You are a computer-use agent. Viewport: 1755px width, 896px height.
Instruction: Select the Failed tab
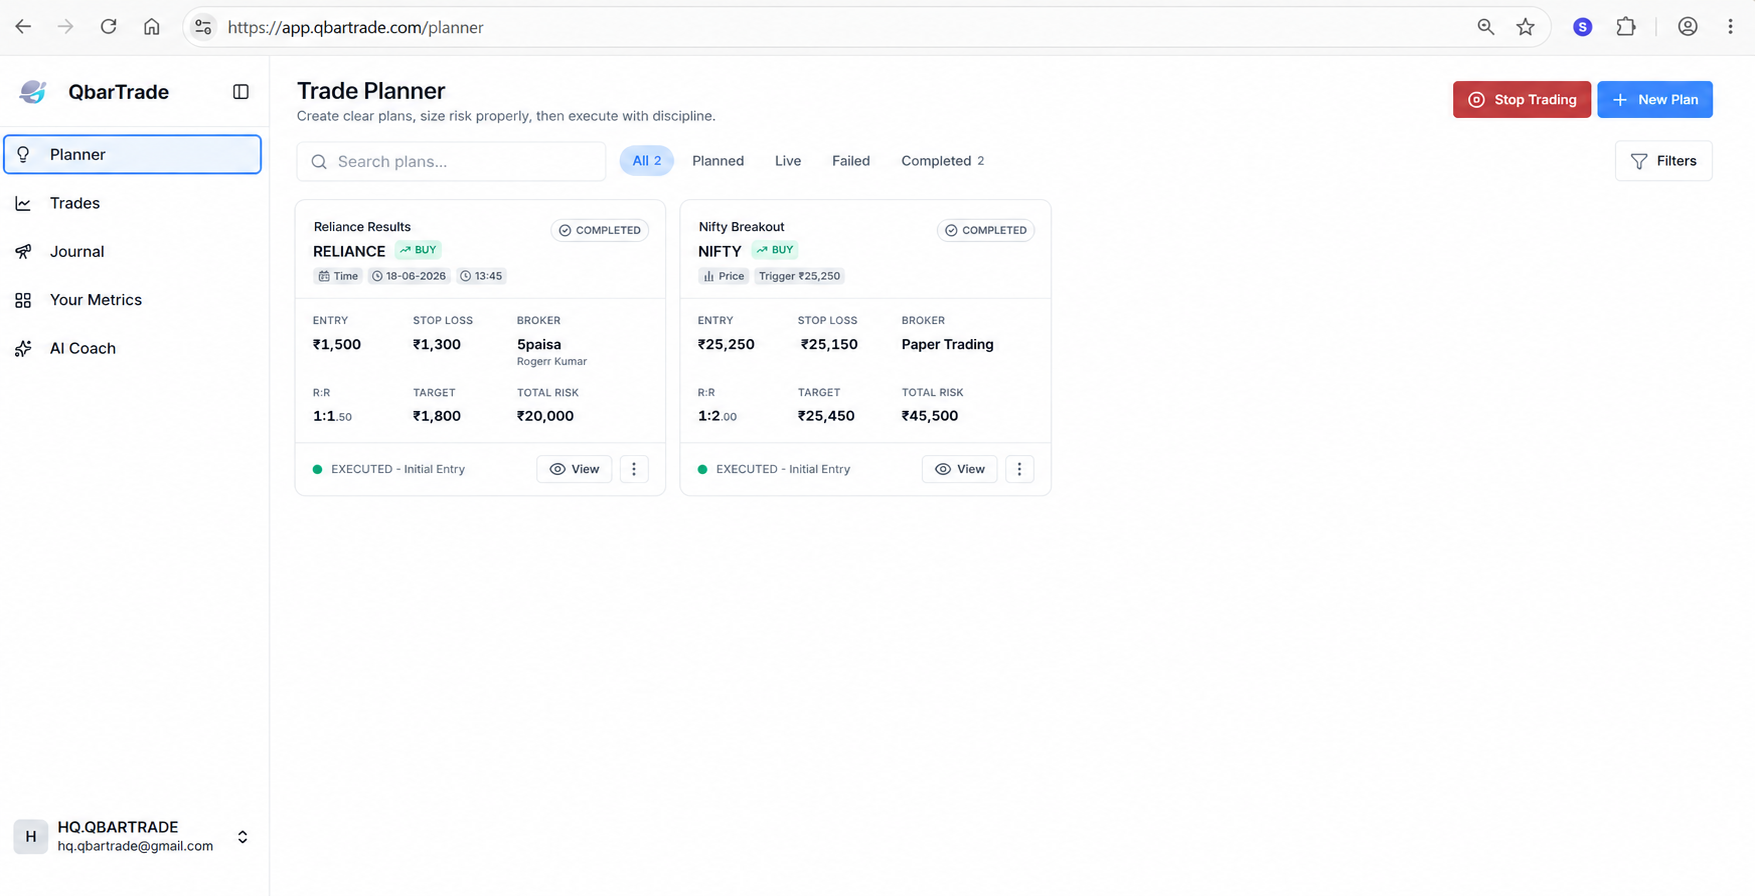pyautogui.click(x=851, y=161)
